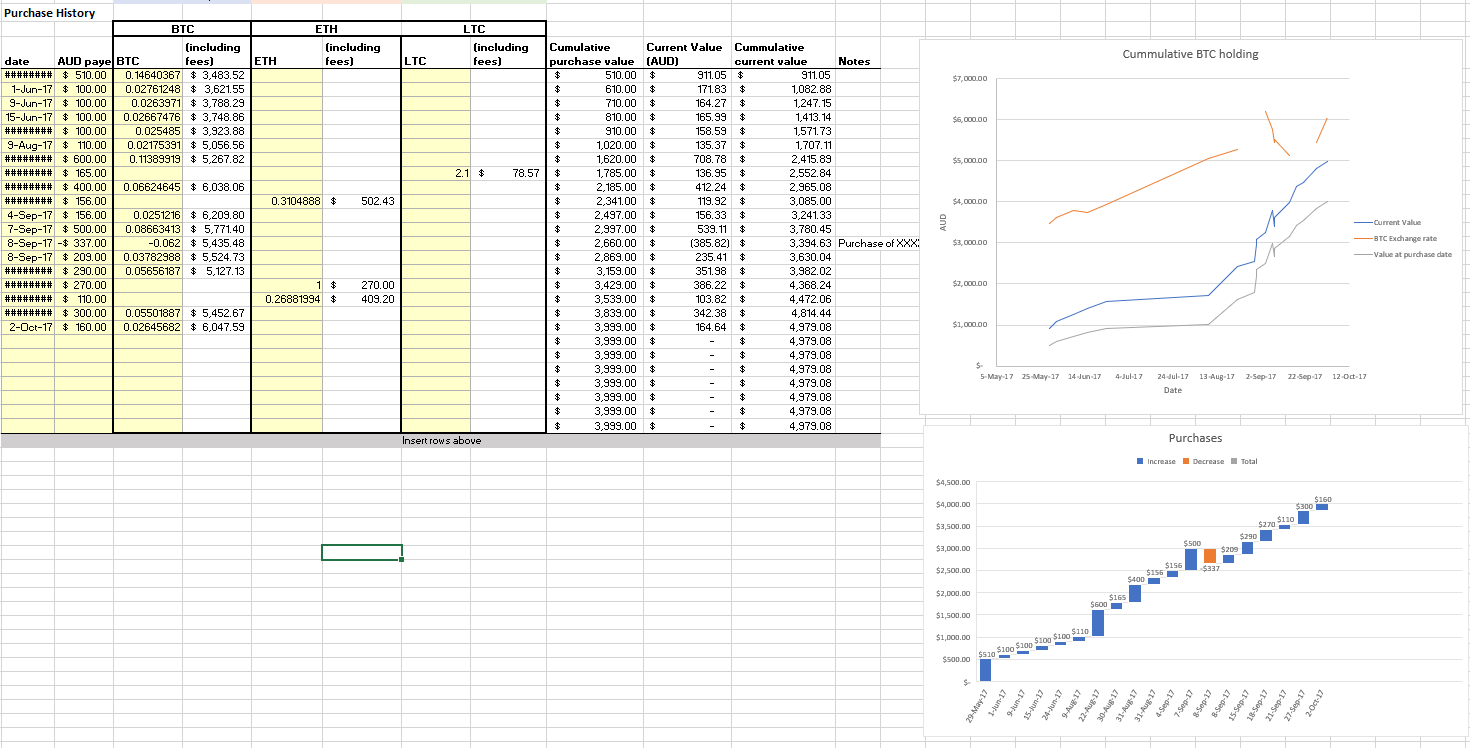Screen dimensions: 1470x748
Task: Click the 'LTC' merged header cell
Action: [x=474, y=29]
